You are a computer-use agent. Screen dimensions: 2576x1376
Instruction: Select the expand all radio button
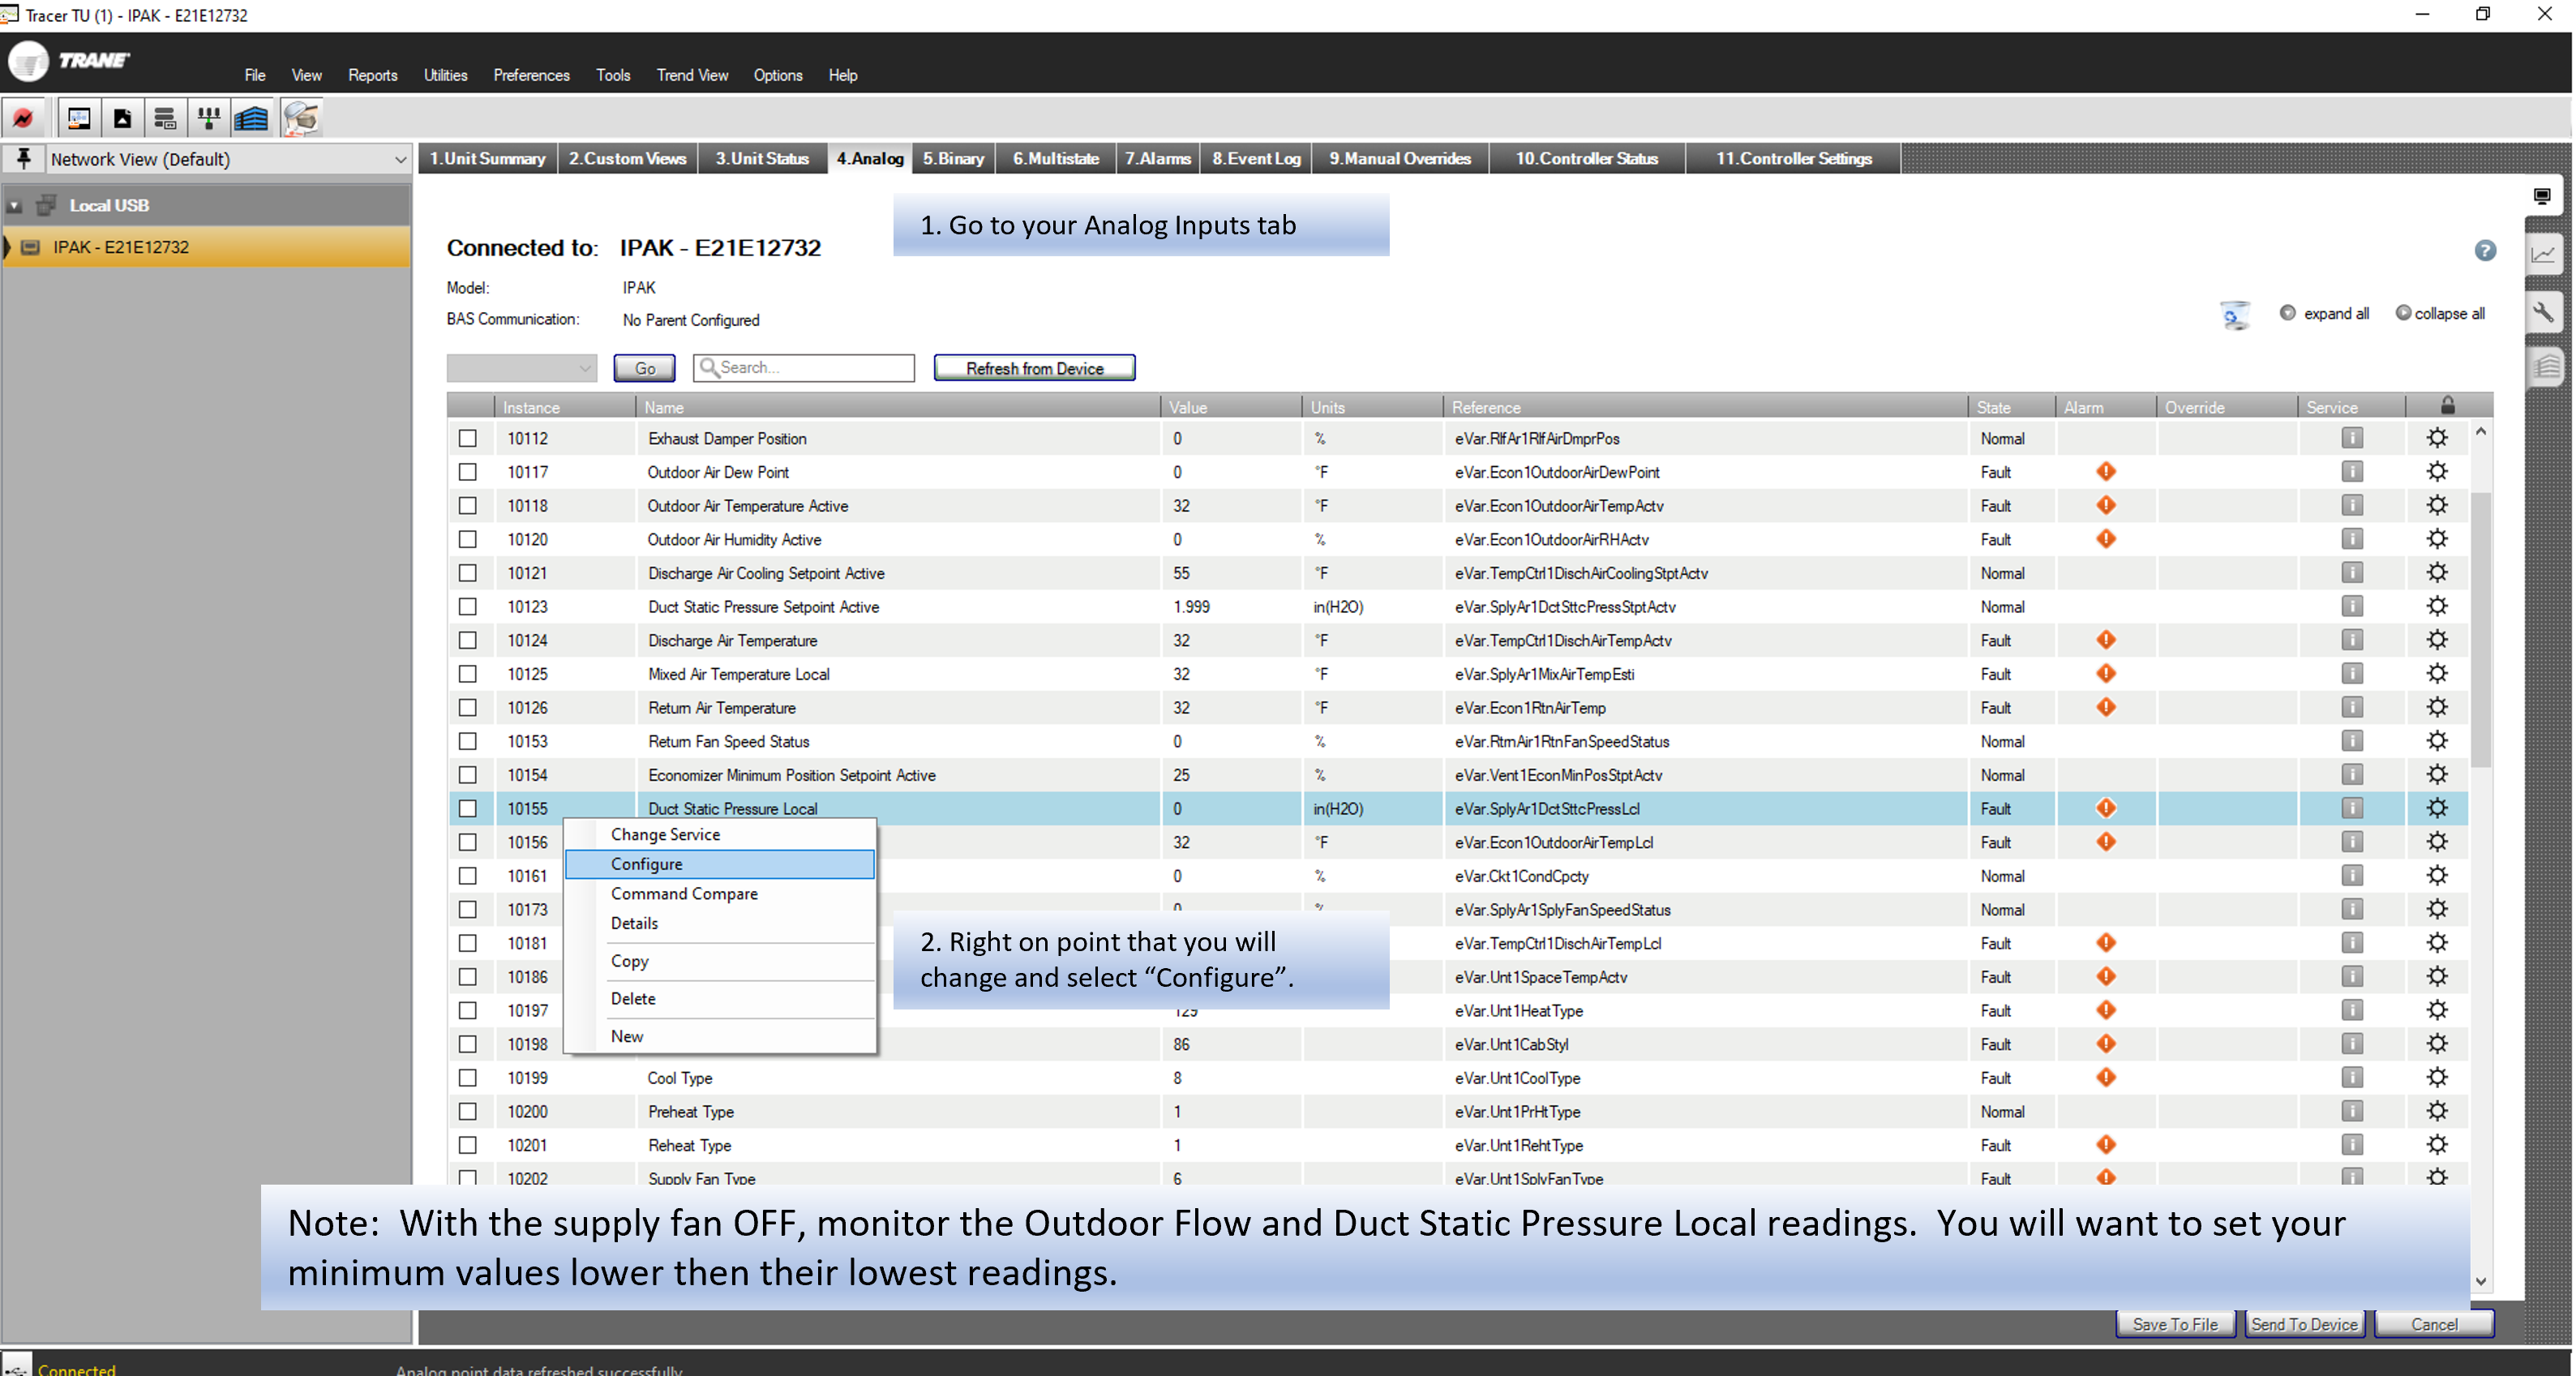[2287, 313]
